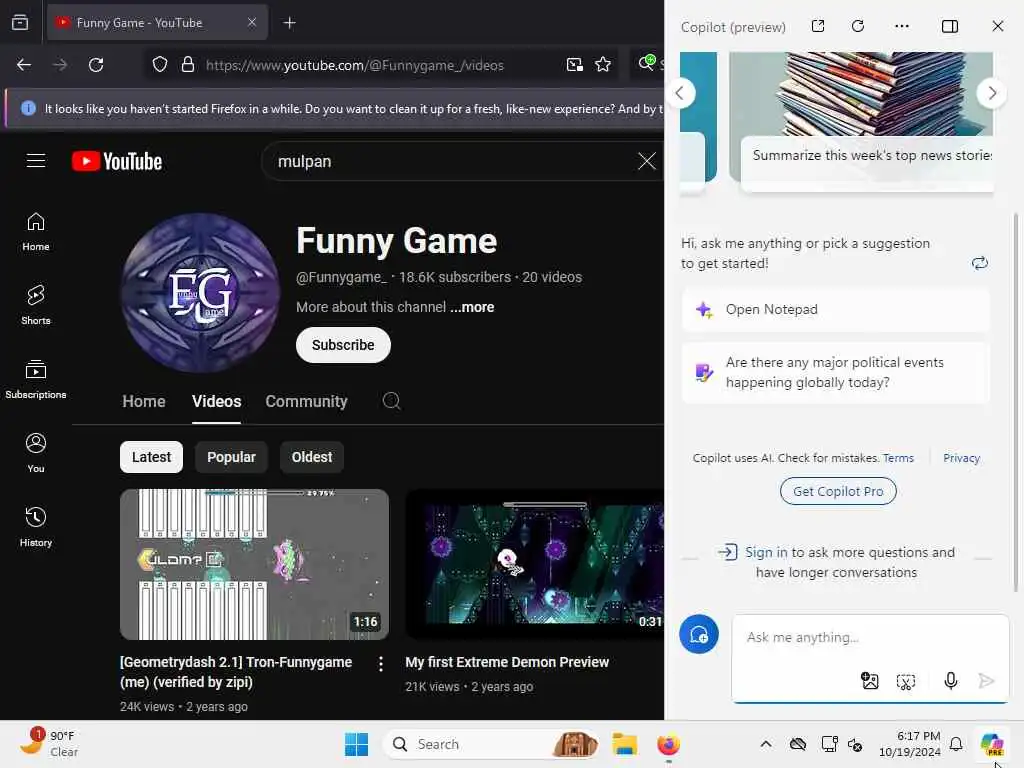Select the Videos tab
Screen dimensions: 1024x768
216,401
